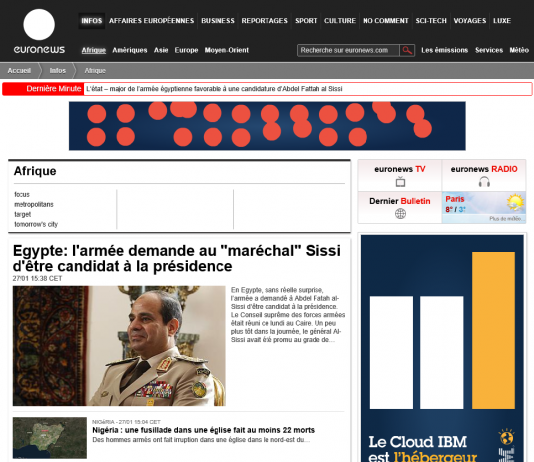This screenshot has width=534, height=462.
Task: Open the INFOS menu tab
Action: click(x=92, y=21)
